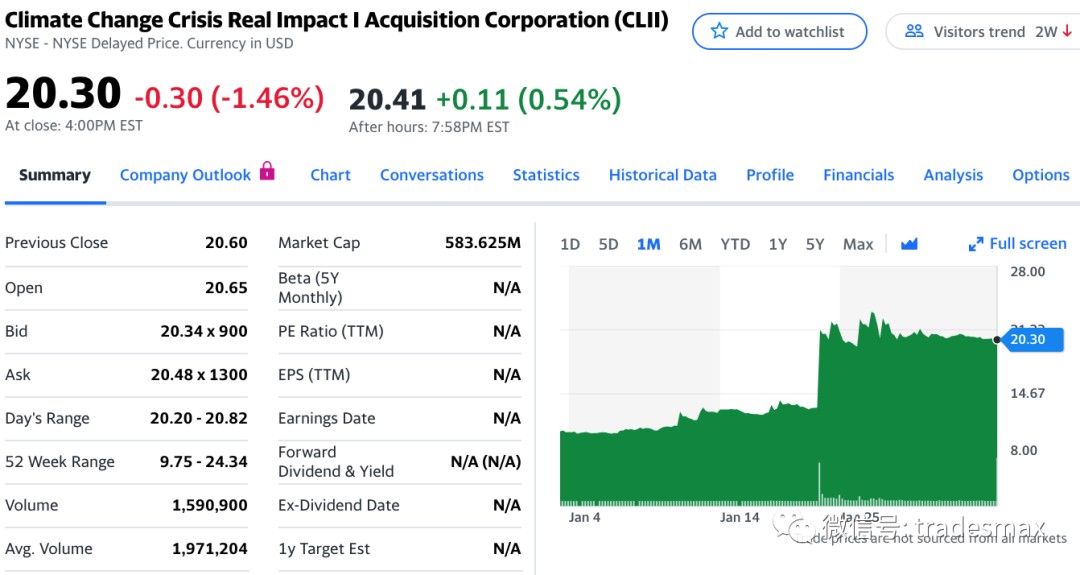Click the full screen expand arrows icon
Screen dimensions: 1080x575
(x=976, y=244)
